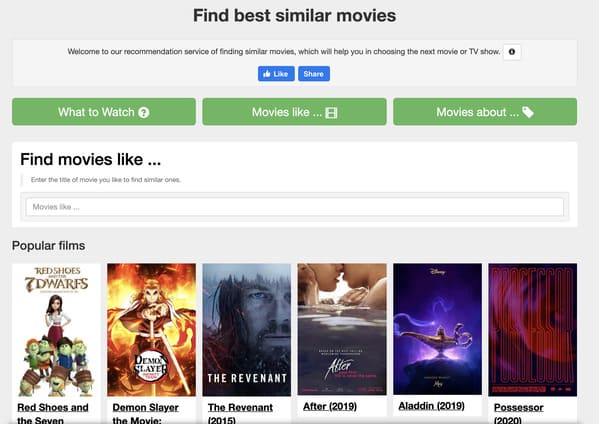Click the Find best similar movies heading
This screenshot has height=424, width=599.
coord(295,16)
